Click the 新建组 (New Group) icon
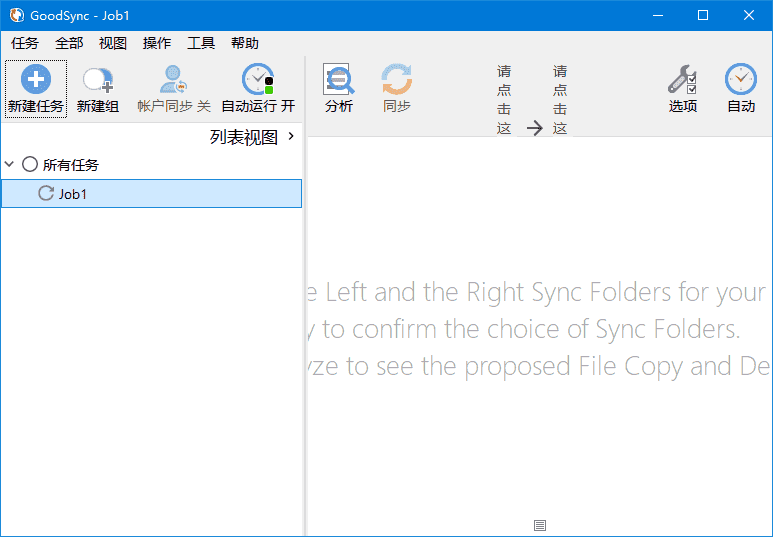The width and height of the screenshot is (773, 537). [97, 80]
